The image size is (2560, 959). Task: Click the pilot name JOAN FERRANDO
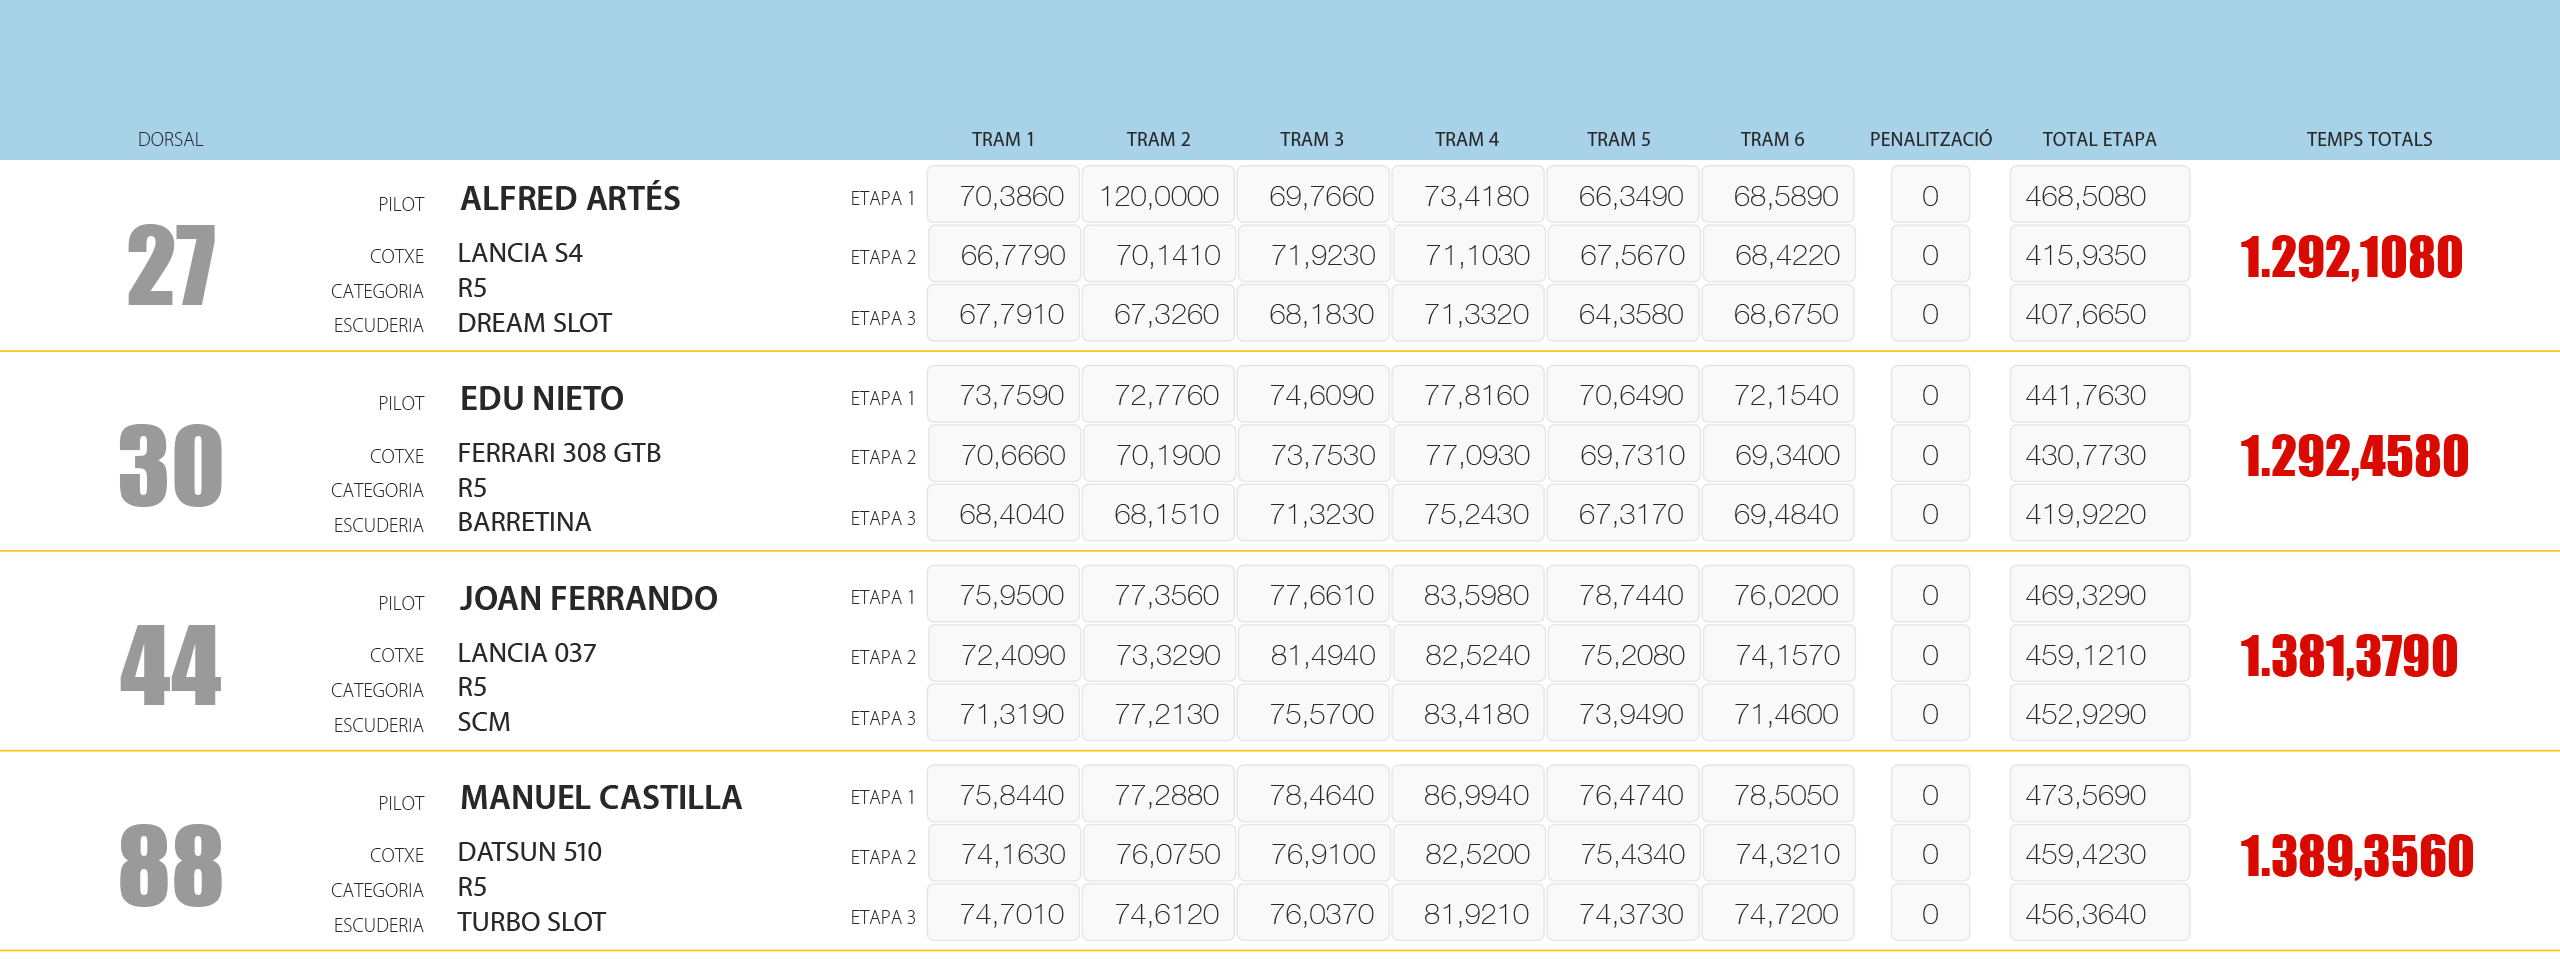coord(588,599)
